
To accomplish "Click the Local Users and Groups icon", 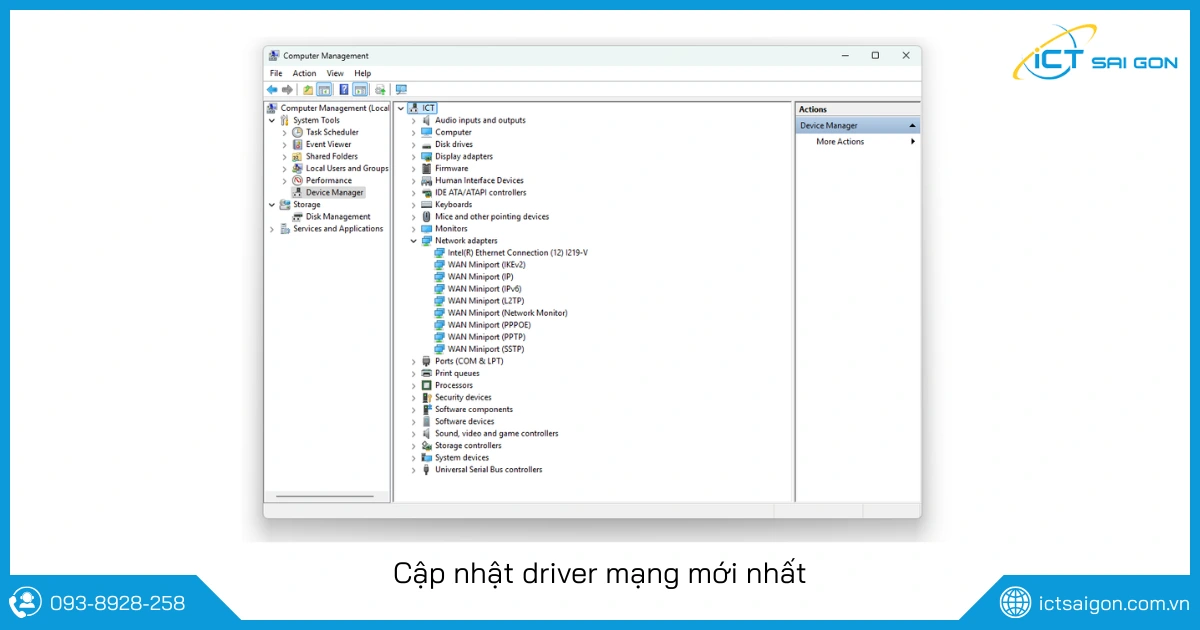I will click(x=297, y=168).
